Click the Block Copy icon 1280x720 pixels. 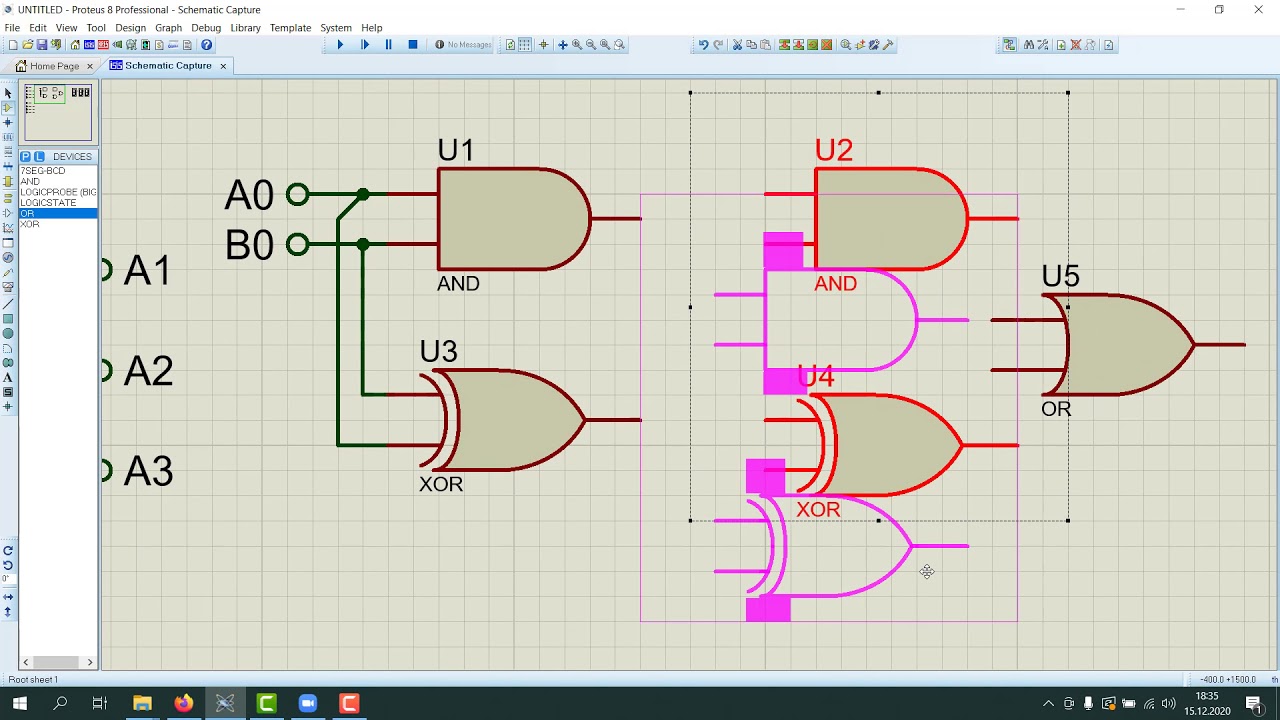point(784,45)
